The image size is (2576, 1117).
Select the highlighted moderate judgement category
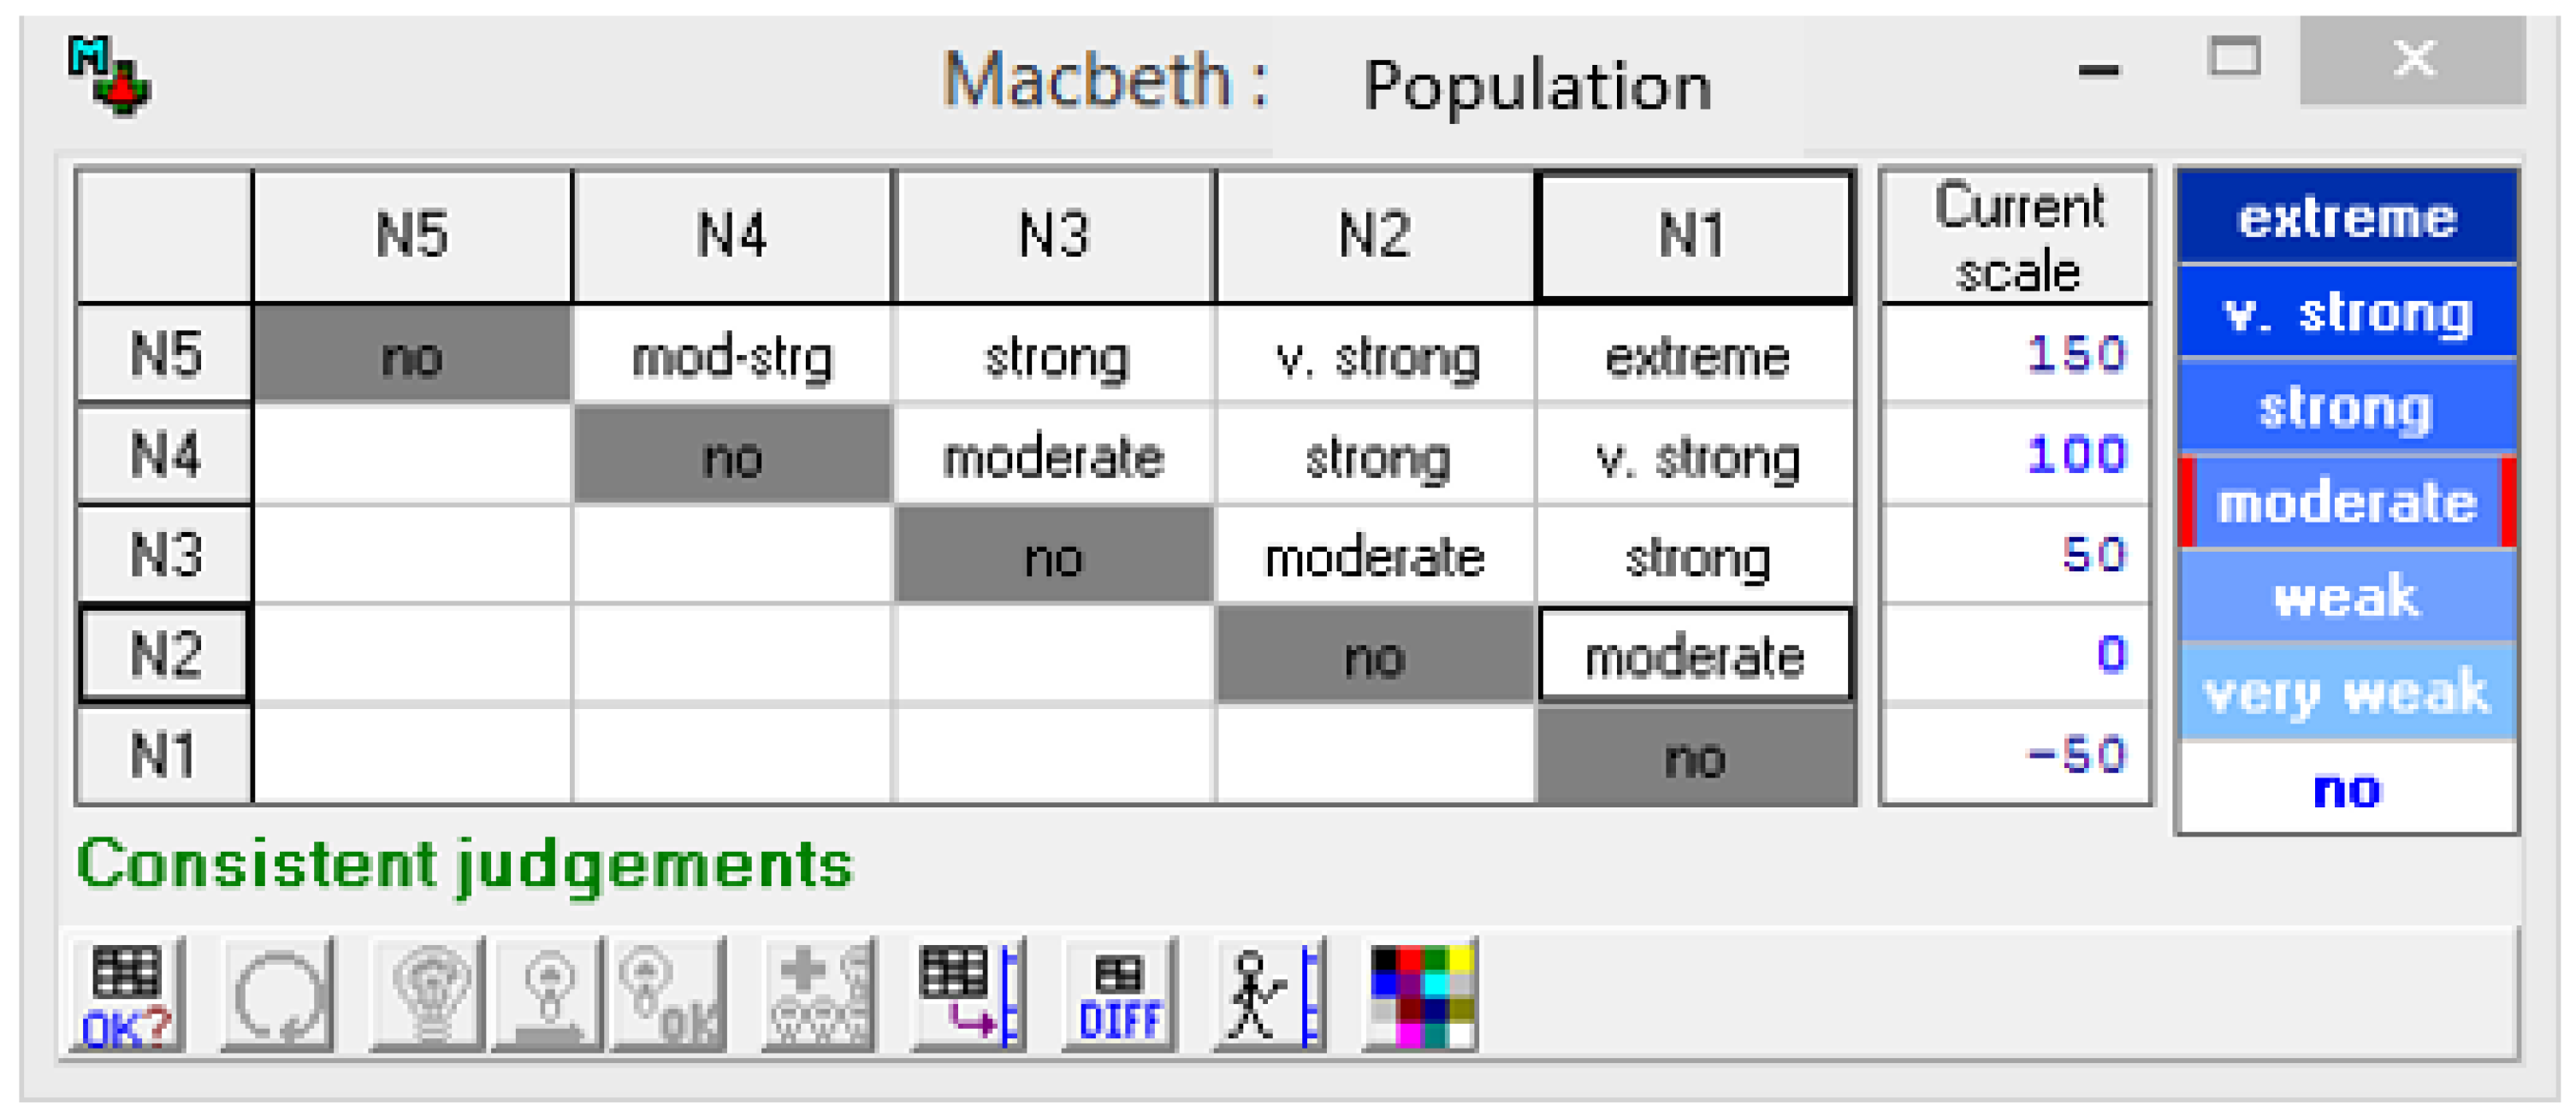point(2347,502)
